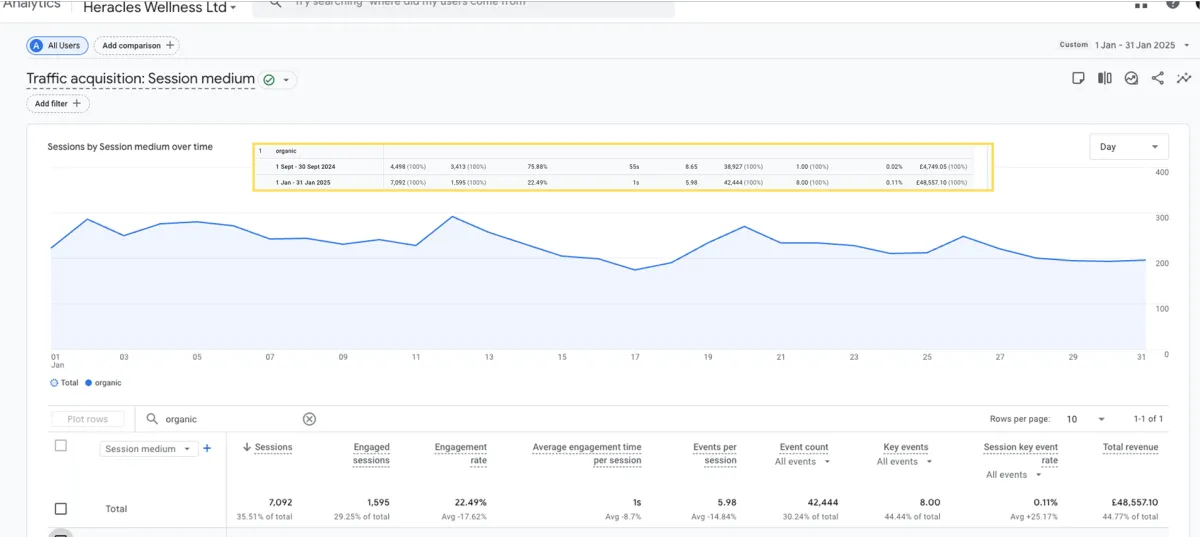1200x537 pixels.
Task: Sort table by Total revenue column
Action: (1130, 447)
